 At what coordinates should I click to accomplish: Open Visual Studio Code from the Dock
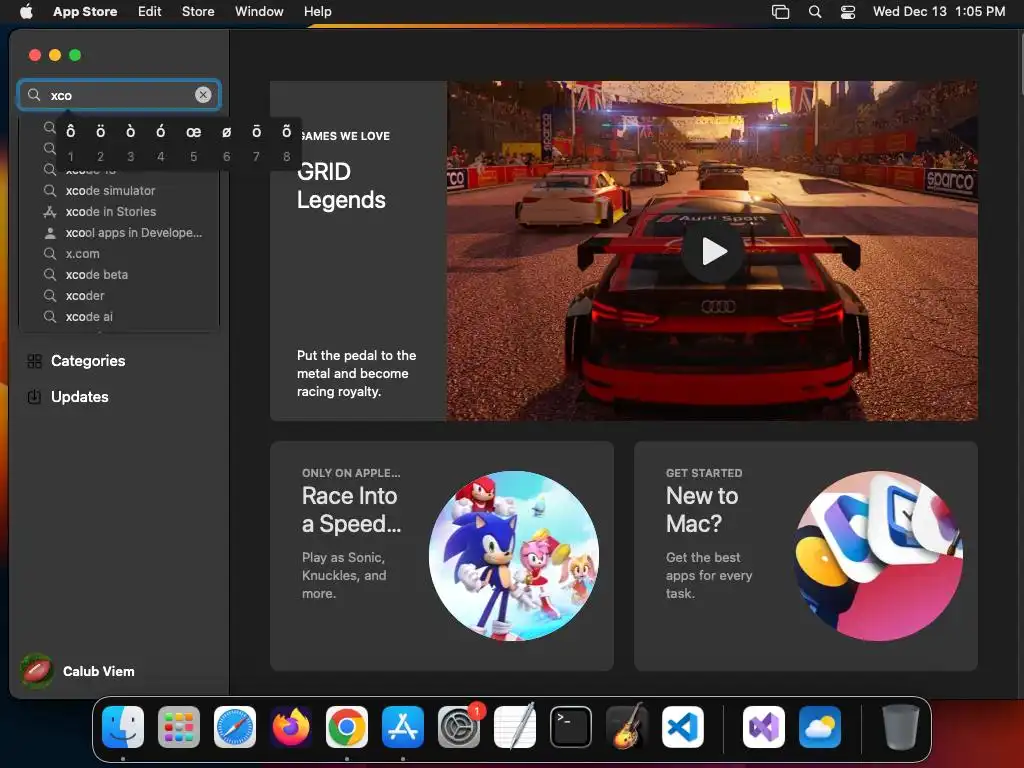click(682, 726)
